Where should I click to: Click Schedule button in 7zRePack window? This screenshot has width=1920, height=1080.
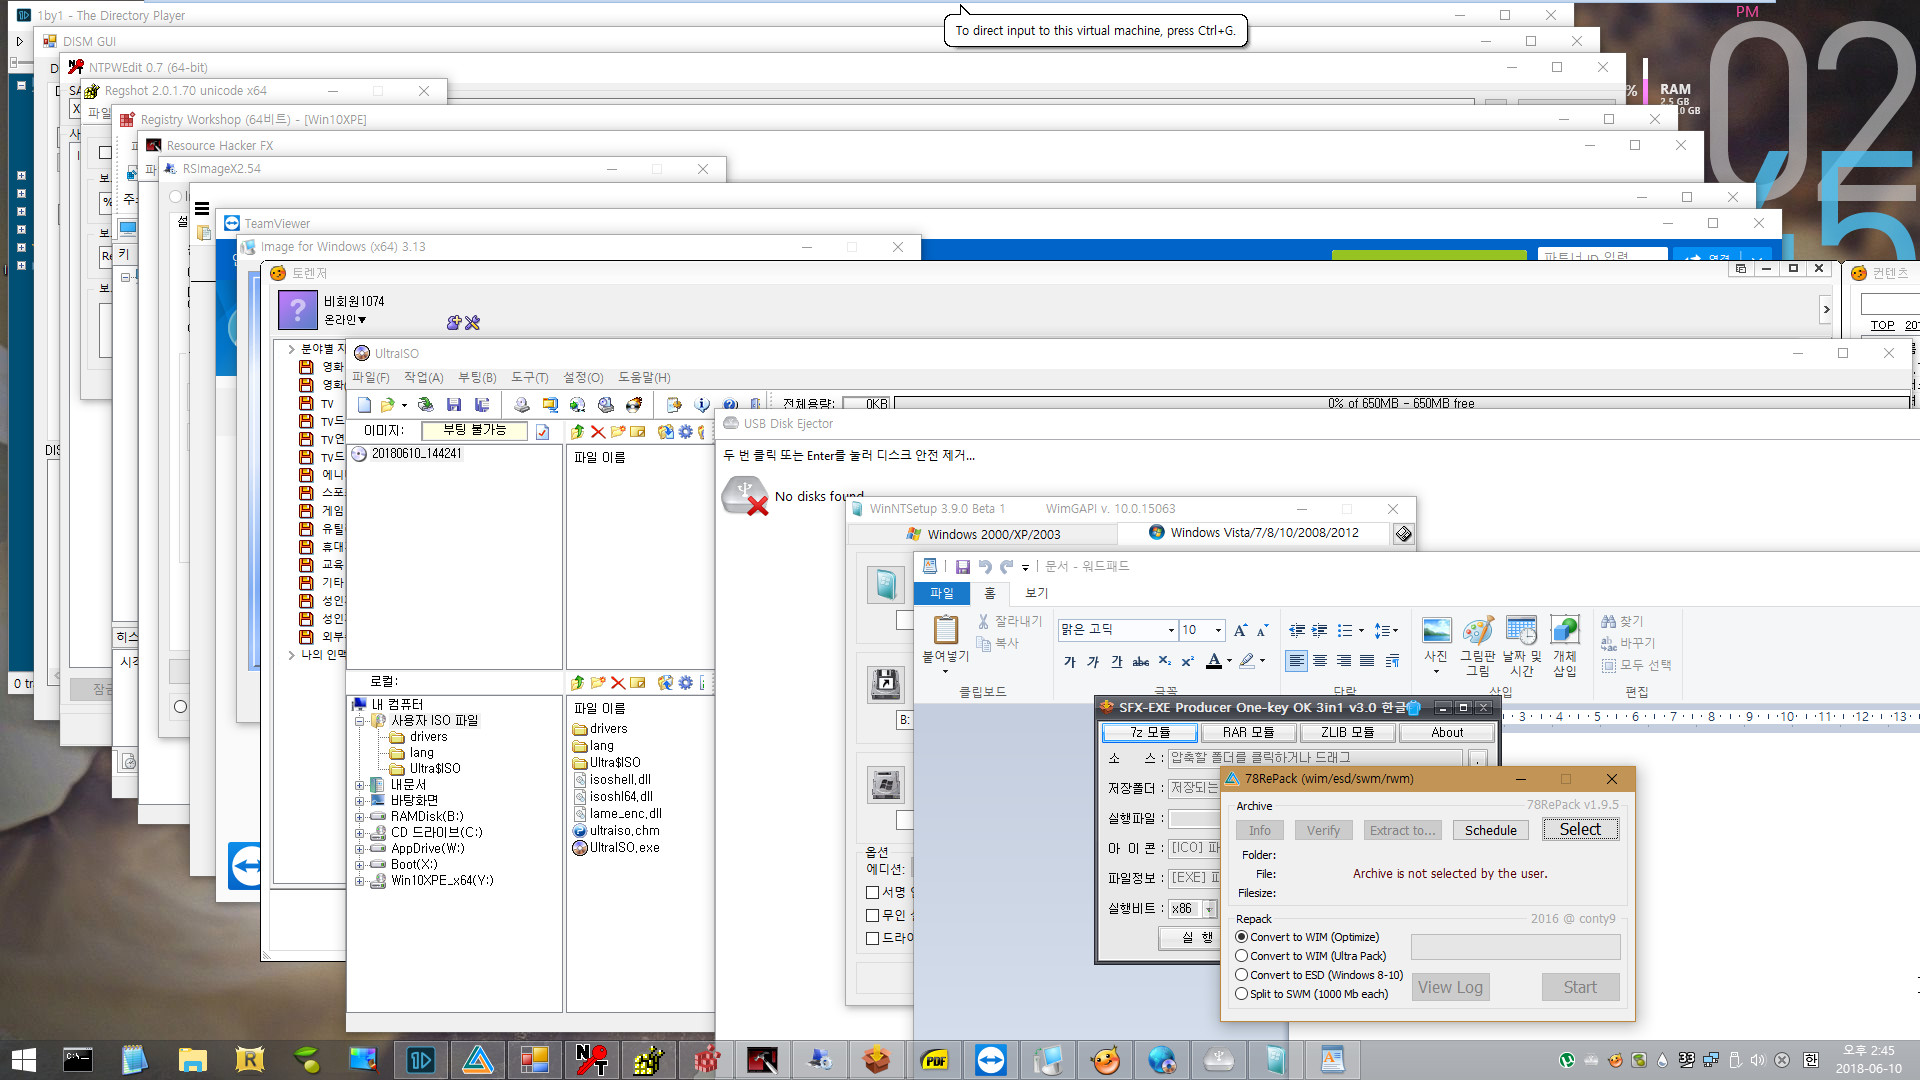point(1491,829)
